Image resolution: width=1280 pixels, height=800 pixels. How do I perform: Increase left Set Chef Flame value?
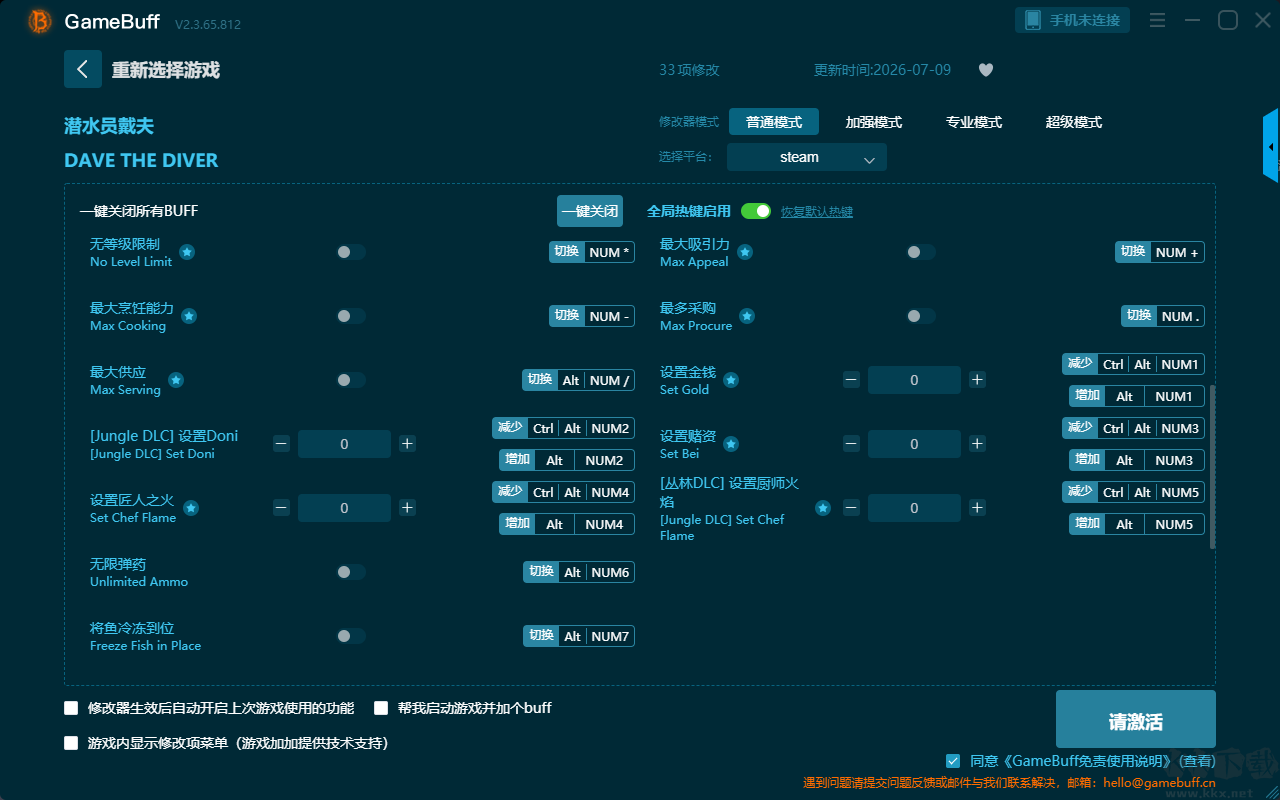tap(407, 508)
